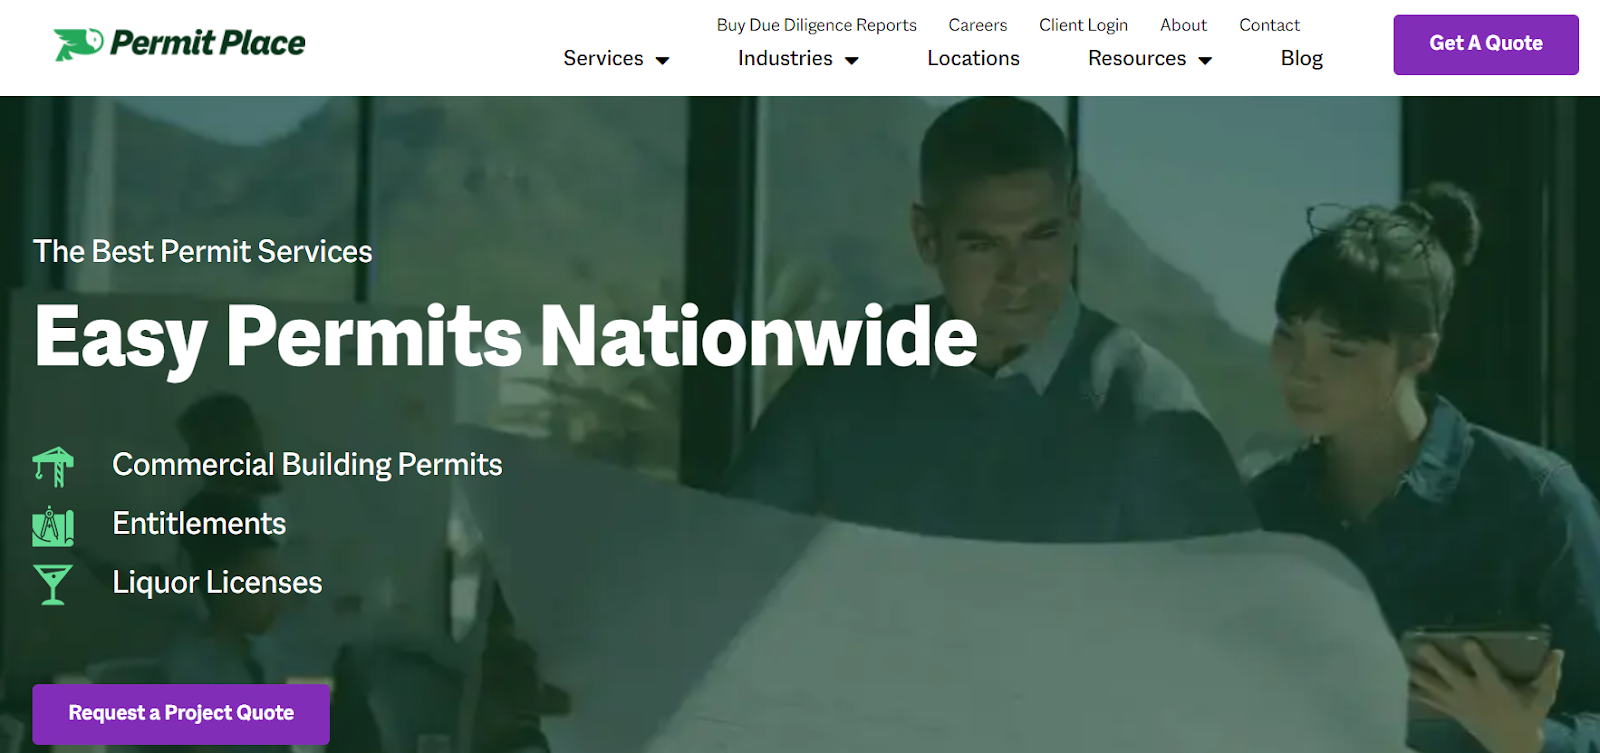Open Buy Due Diligence Reports link

pyautogui.click(x=816, y=25)
